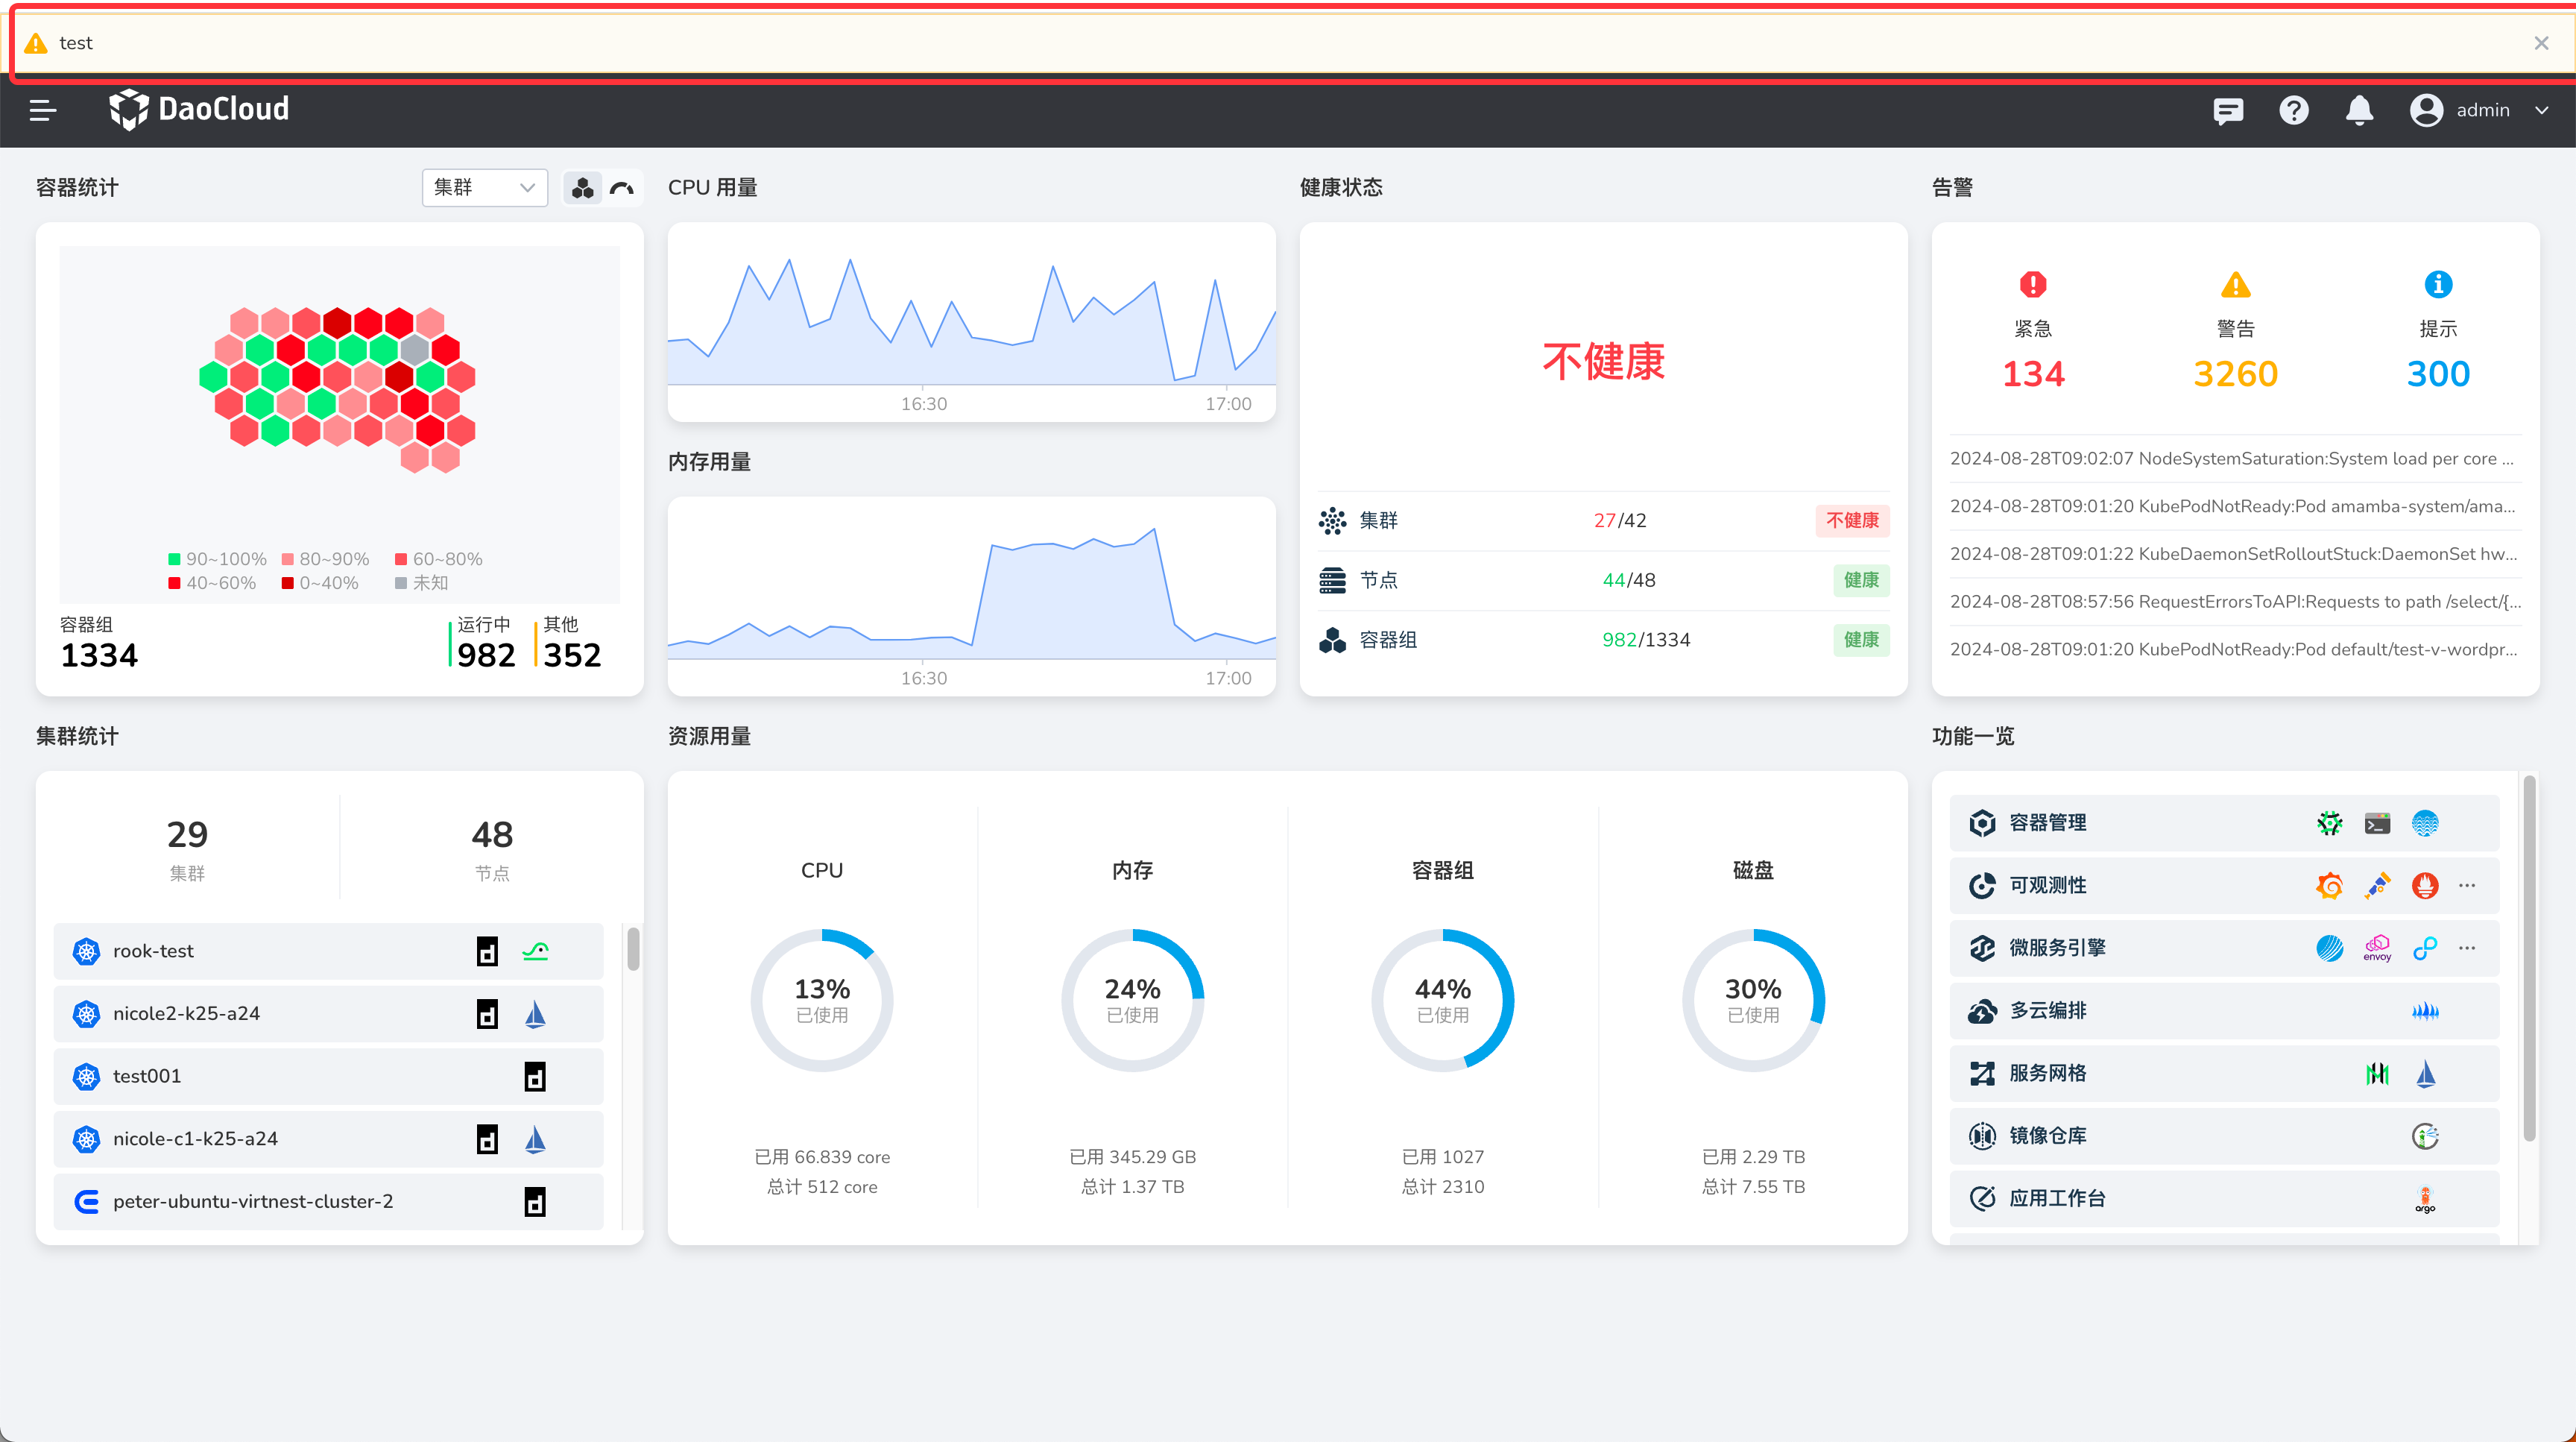2576x1442 pixels.
Task: Open the rook-test cluster link
Action: (x=153, y=951)
